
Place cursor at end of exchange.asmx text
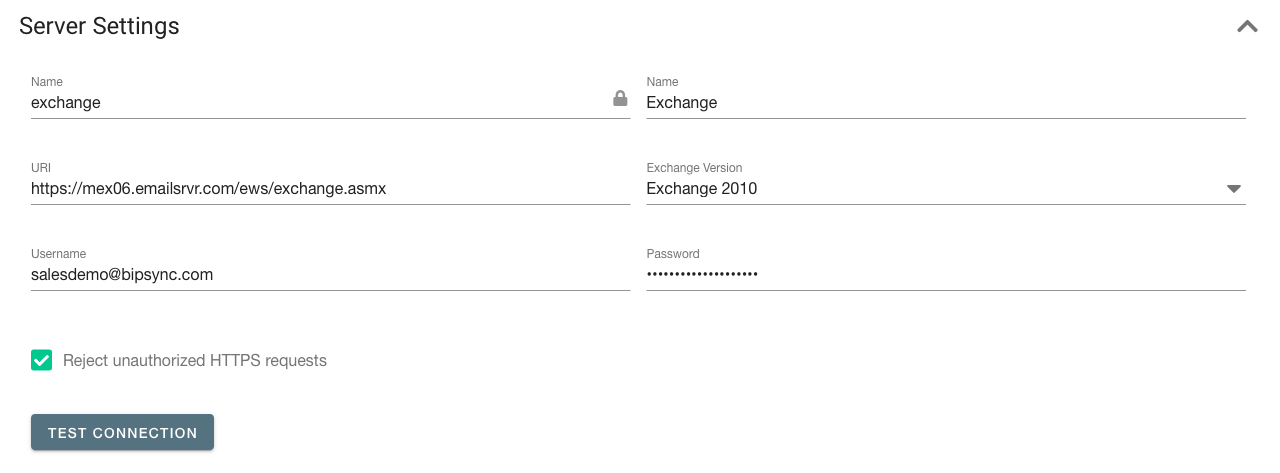click(387, 188)
